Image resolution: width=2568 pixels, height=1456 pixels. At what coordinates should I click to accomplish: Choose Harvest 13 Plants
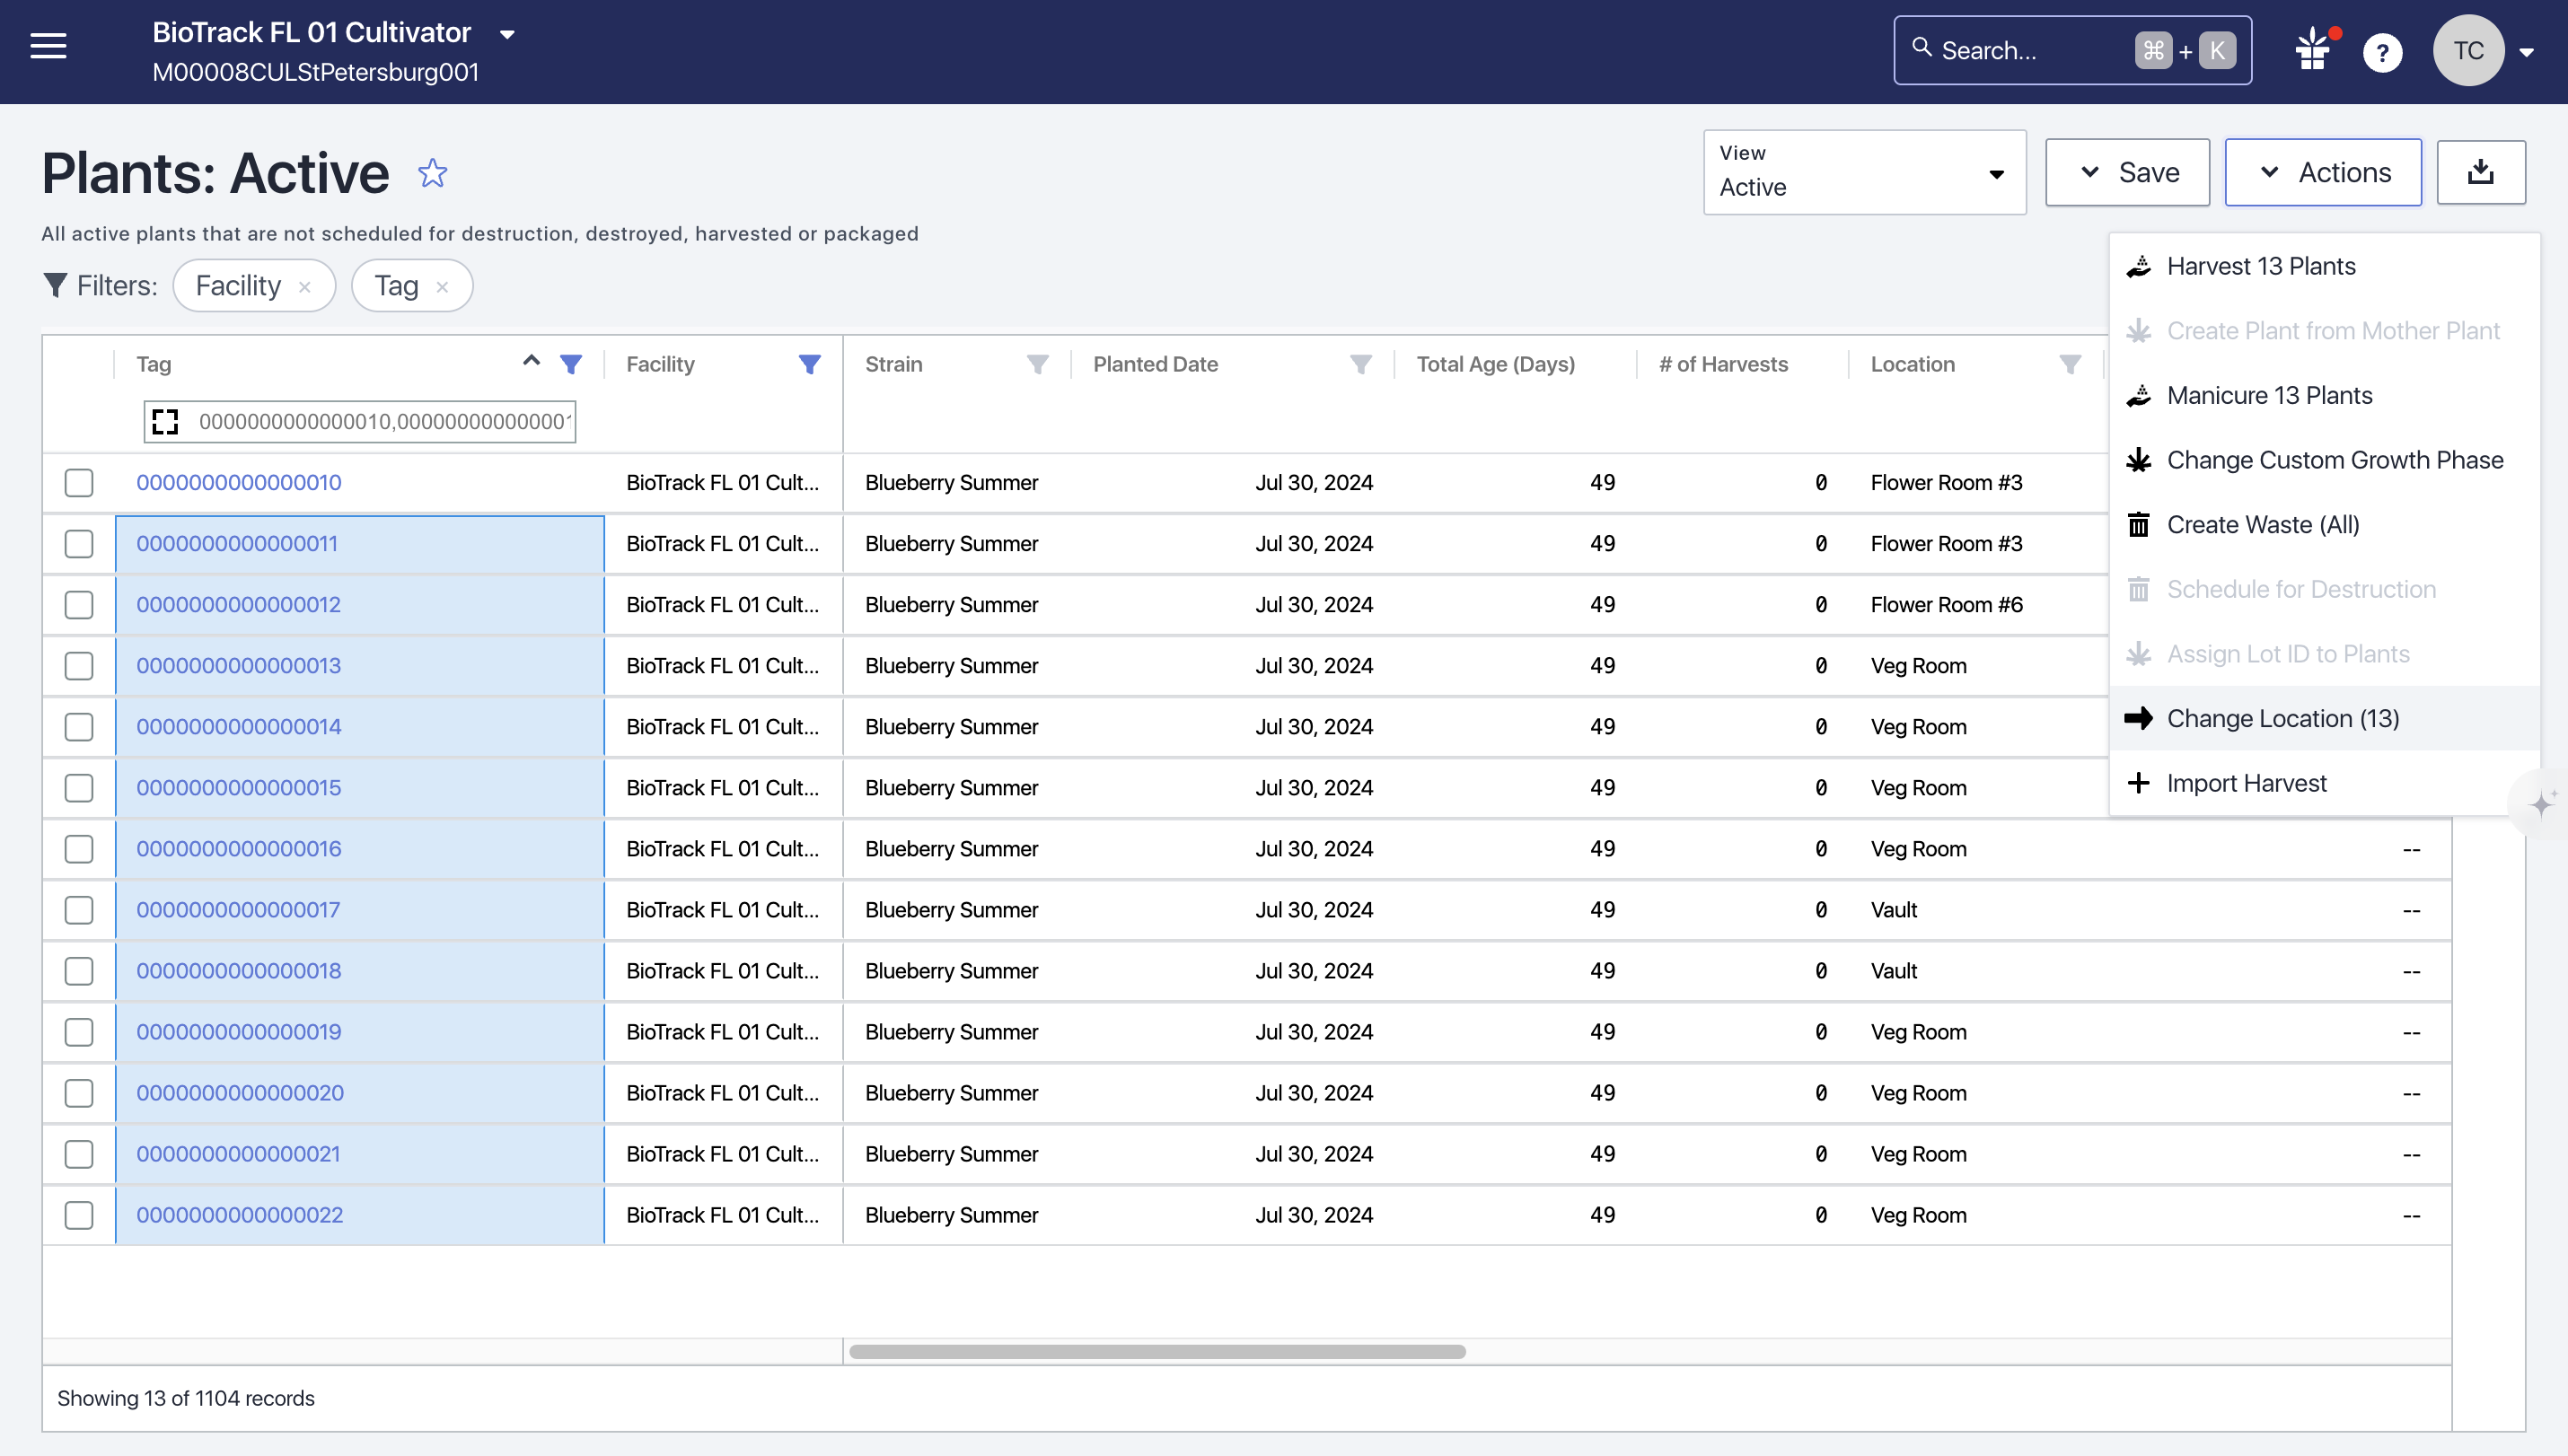tap(2324, 266)
